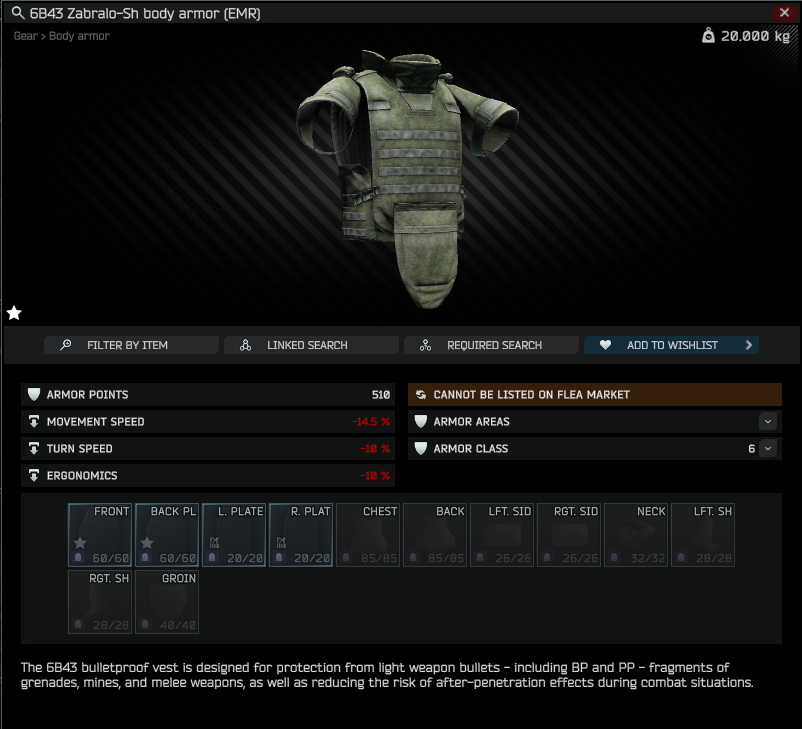Click the Linked Search nodes icon
Image resolution: width=802 pixels, height=729 pixels.
click(246, 345)
